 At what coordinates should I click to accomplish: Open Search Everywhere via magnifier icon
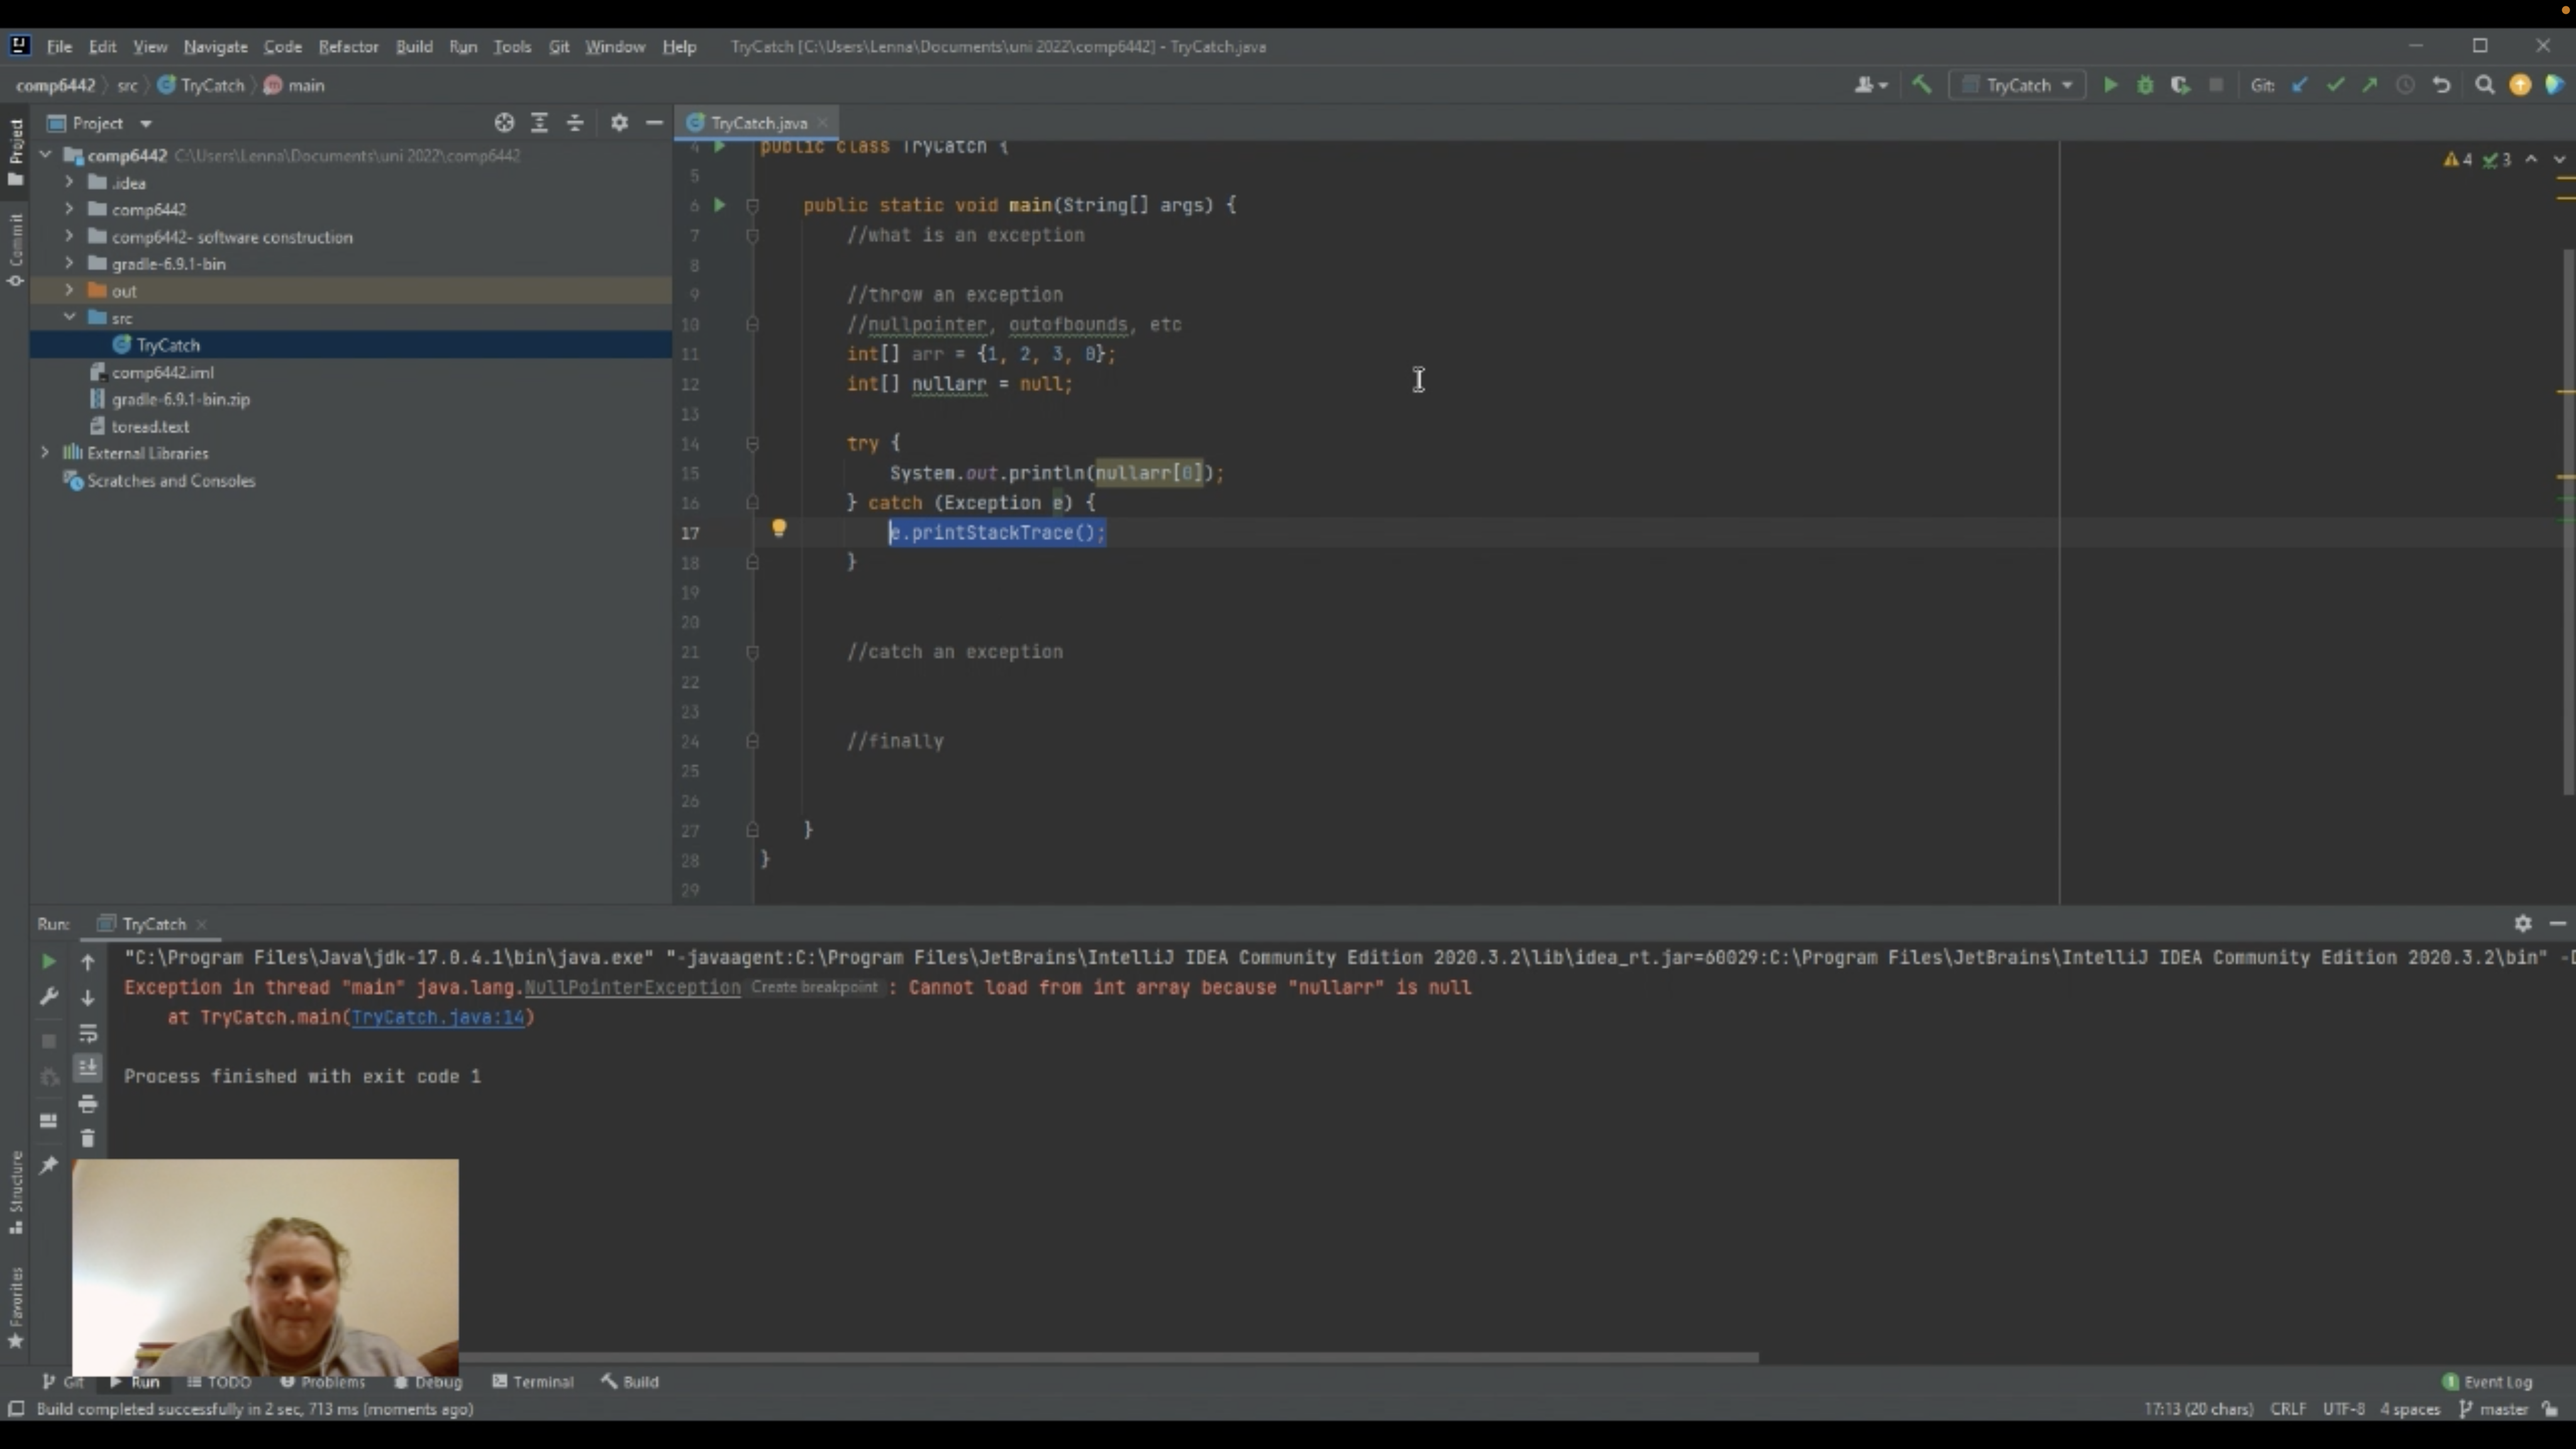(x=2485, y=85)
